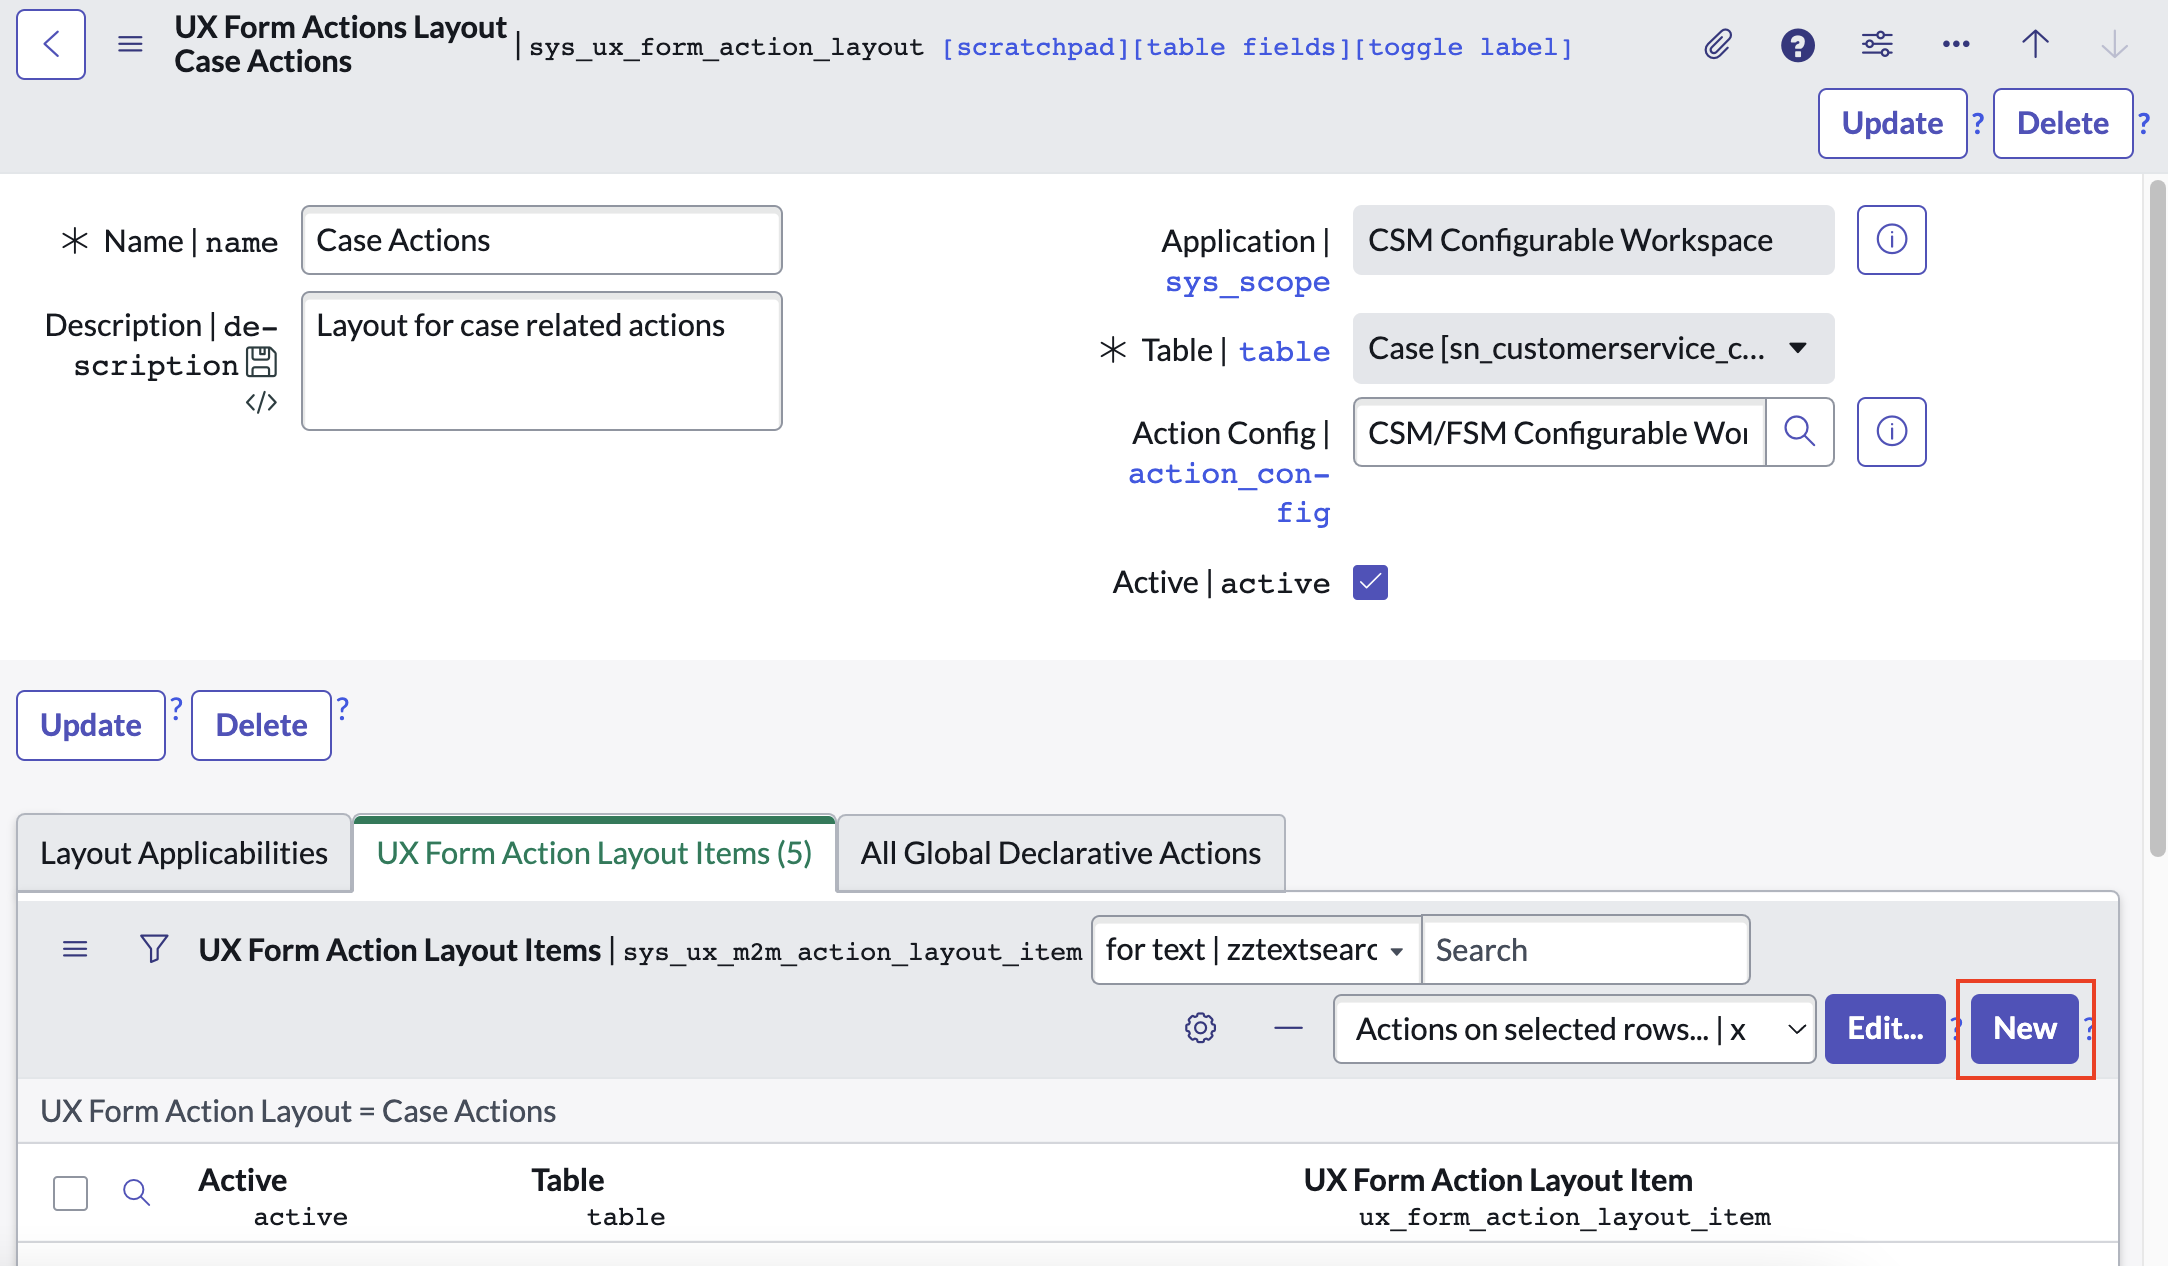Click the list filter funnel icon
Viewport: 2168px width, 1266px height.
[154, 948]
